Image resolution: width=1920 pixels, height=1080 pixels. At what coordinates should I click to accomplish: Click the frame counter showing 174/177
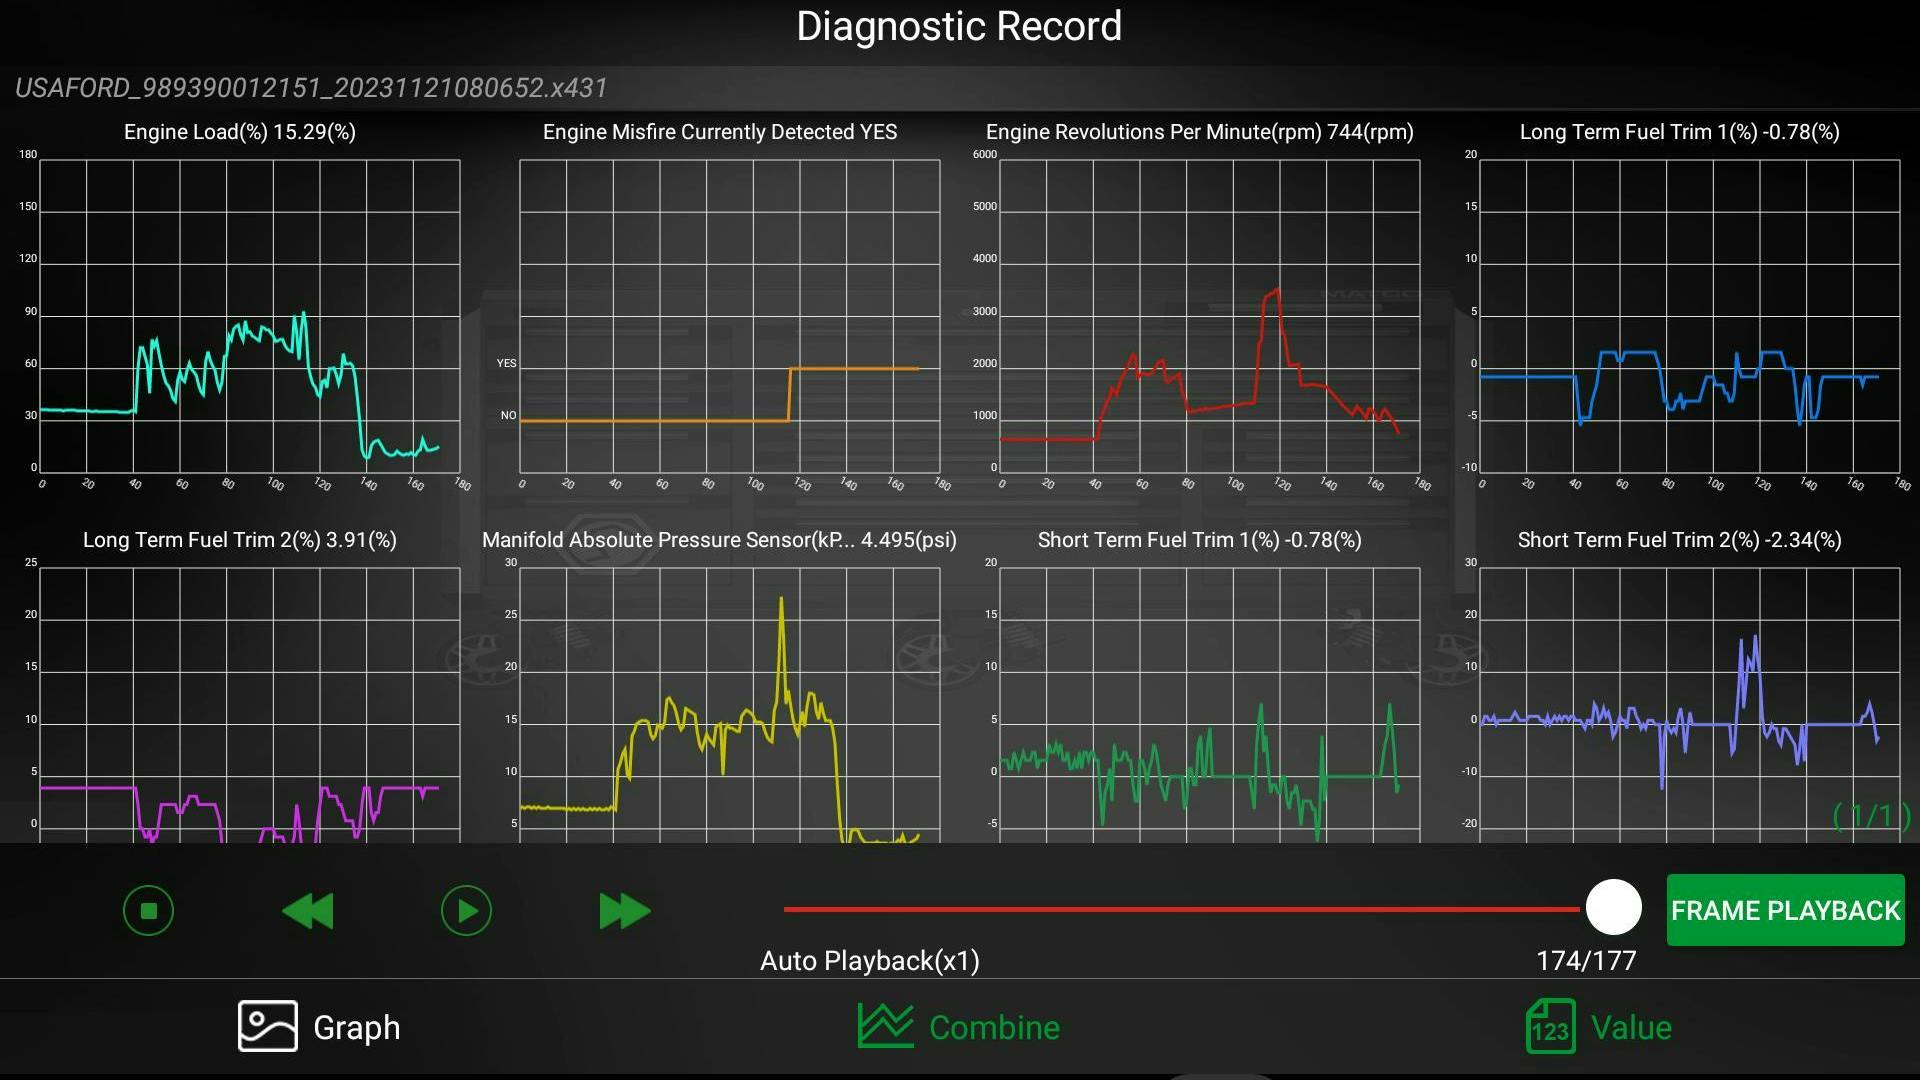tap(1585, 960)
